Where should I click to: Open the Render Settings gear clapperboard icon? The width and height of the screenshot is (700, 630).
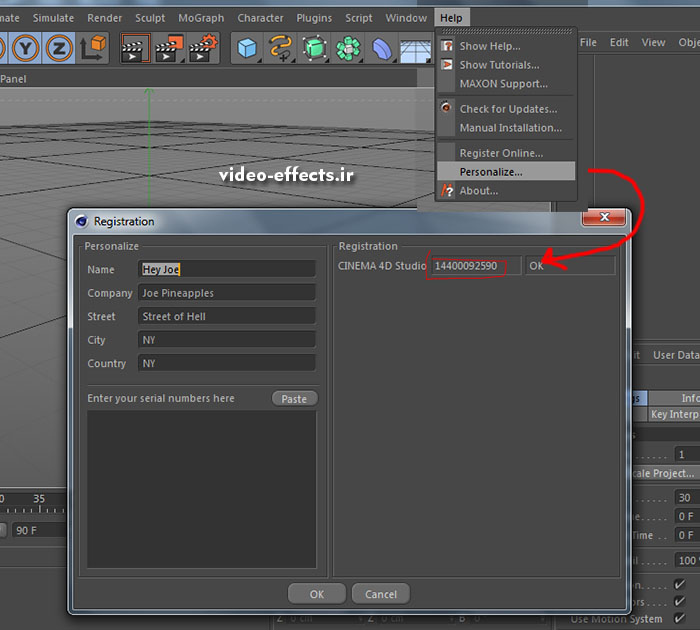[203, 48]
